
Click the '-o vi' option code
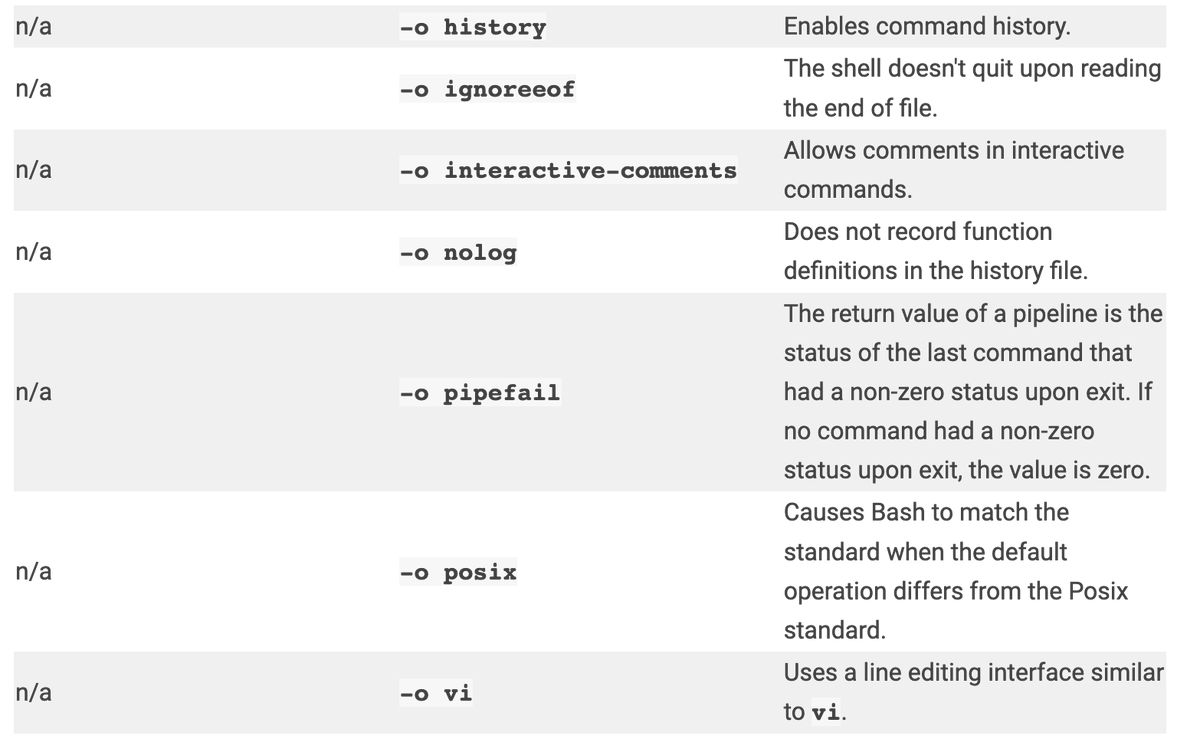click(x=435, y=693)
